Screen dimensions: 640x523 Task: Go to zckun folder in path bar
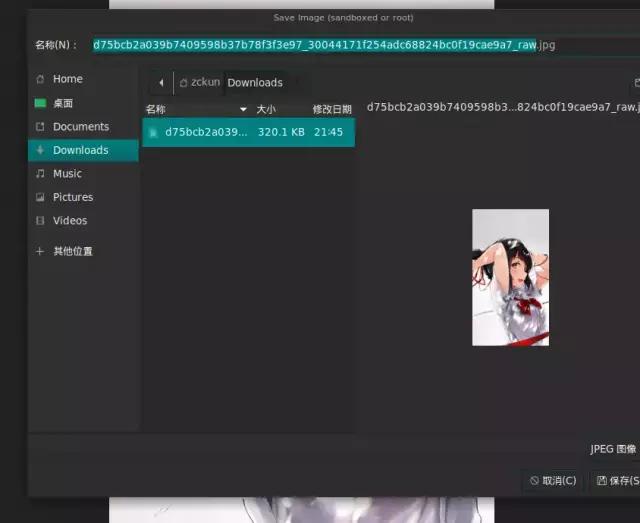(200, 83)
